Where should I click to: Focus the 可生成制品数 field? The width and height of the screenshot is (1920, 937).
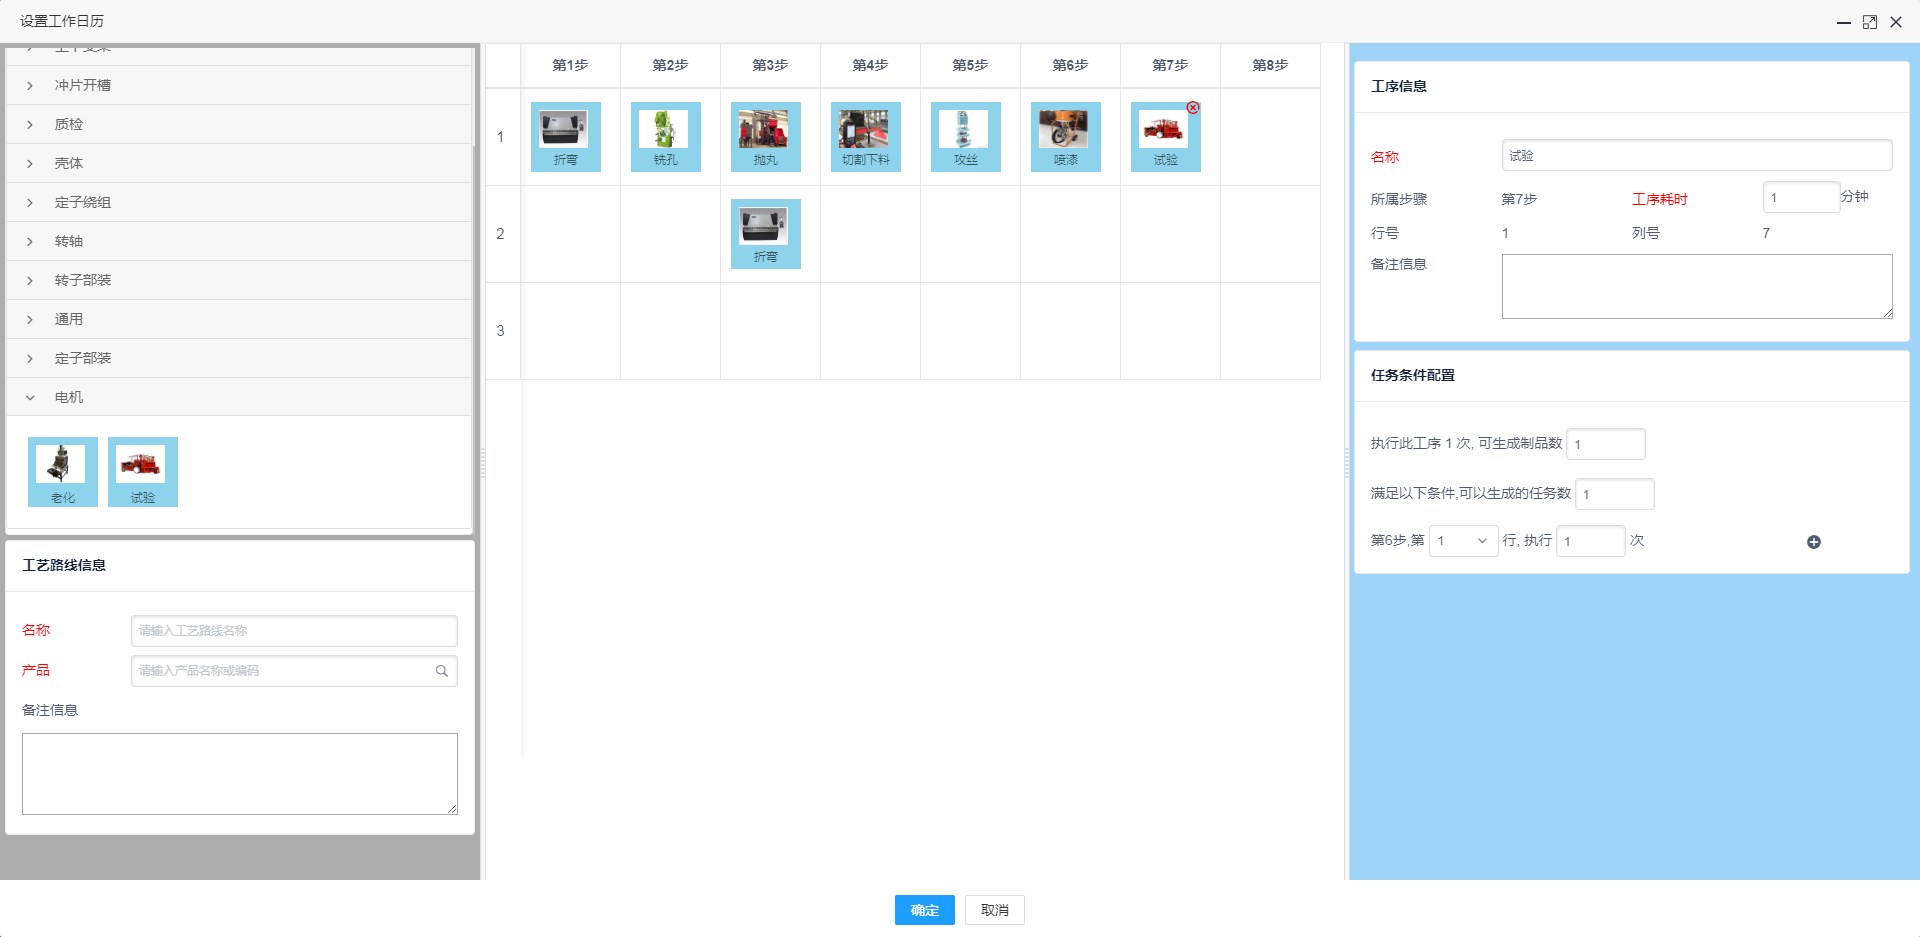1605,444
